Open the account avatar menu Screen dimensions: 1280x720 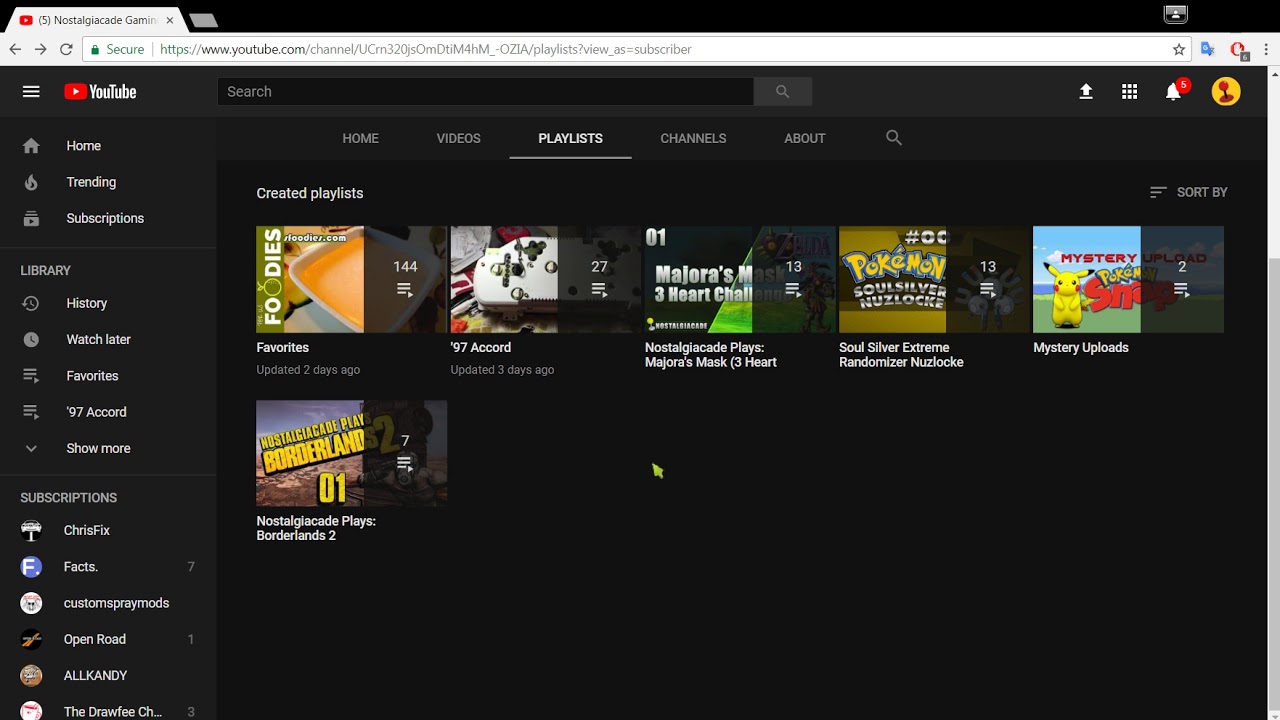click(x=1226, y=91)
